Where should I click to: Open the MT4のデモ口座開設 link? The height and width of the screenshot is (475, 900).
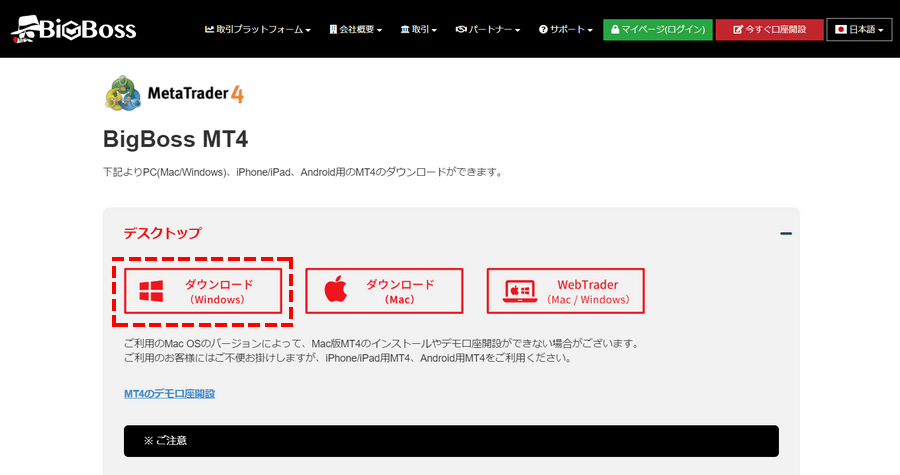[169, 394]
